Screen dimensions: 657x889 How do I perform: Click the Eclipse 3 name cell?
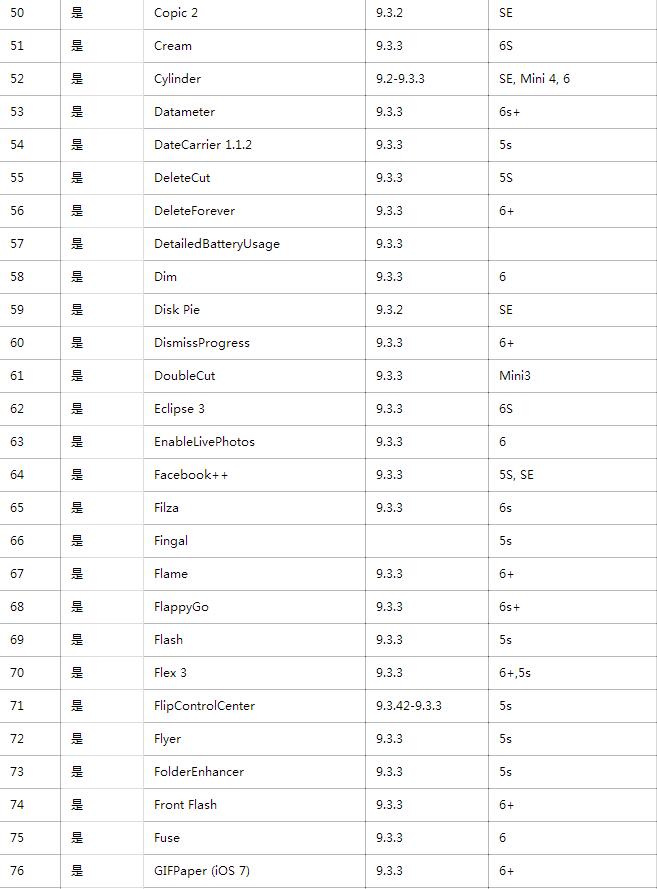click(x=180, y=409)
